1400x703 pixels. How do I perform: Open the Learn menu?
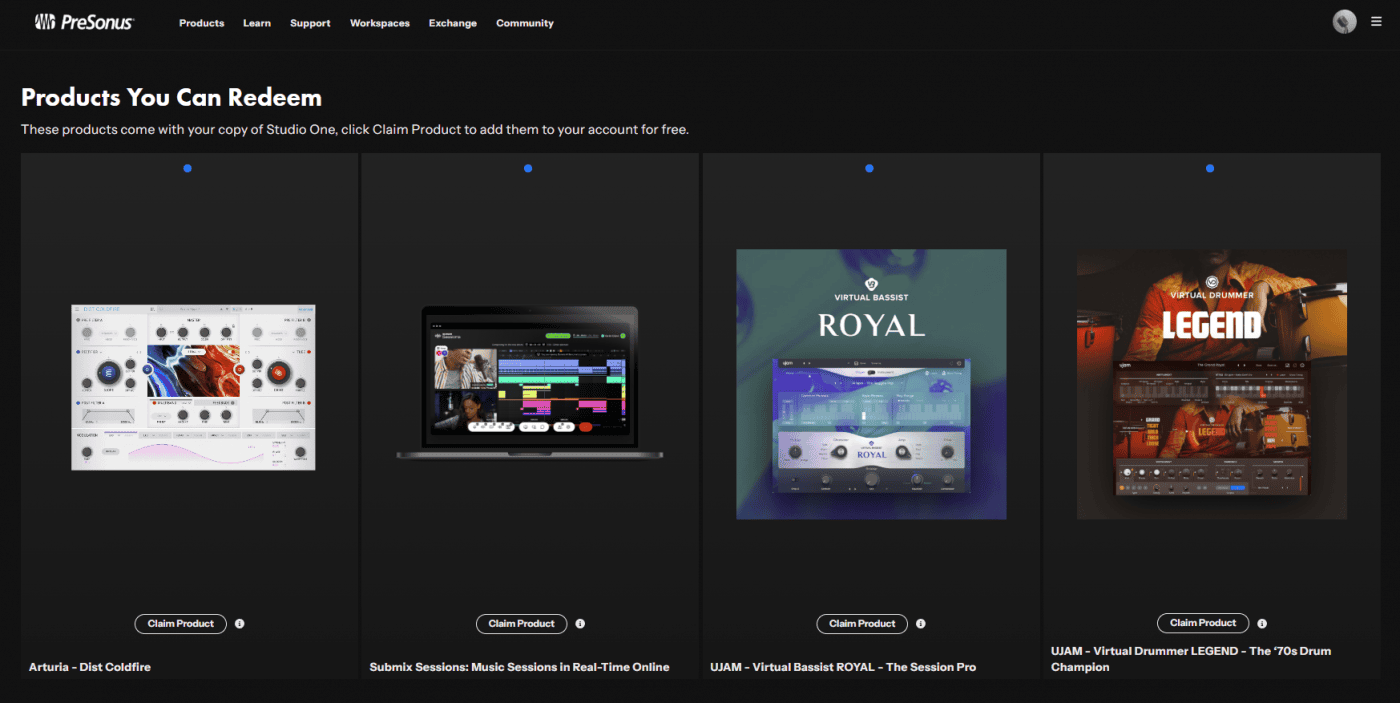coord(257,23)
